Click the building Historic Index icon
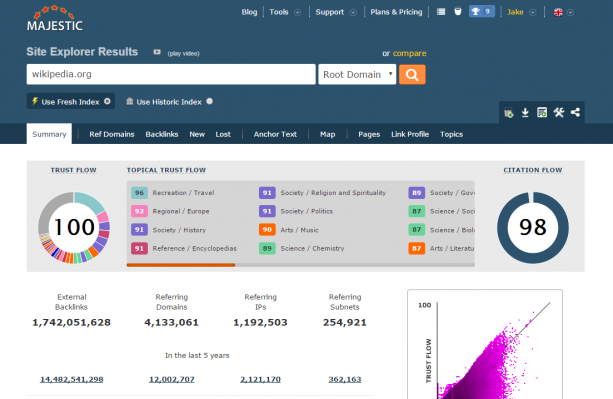Image resolution: width=613 pixels, height=399 pixels. (130, 102)
